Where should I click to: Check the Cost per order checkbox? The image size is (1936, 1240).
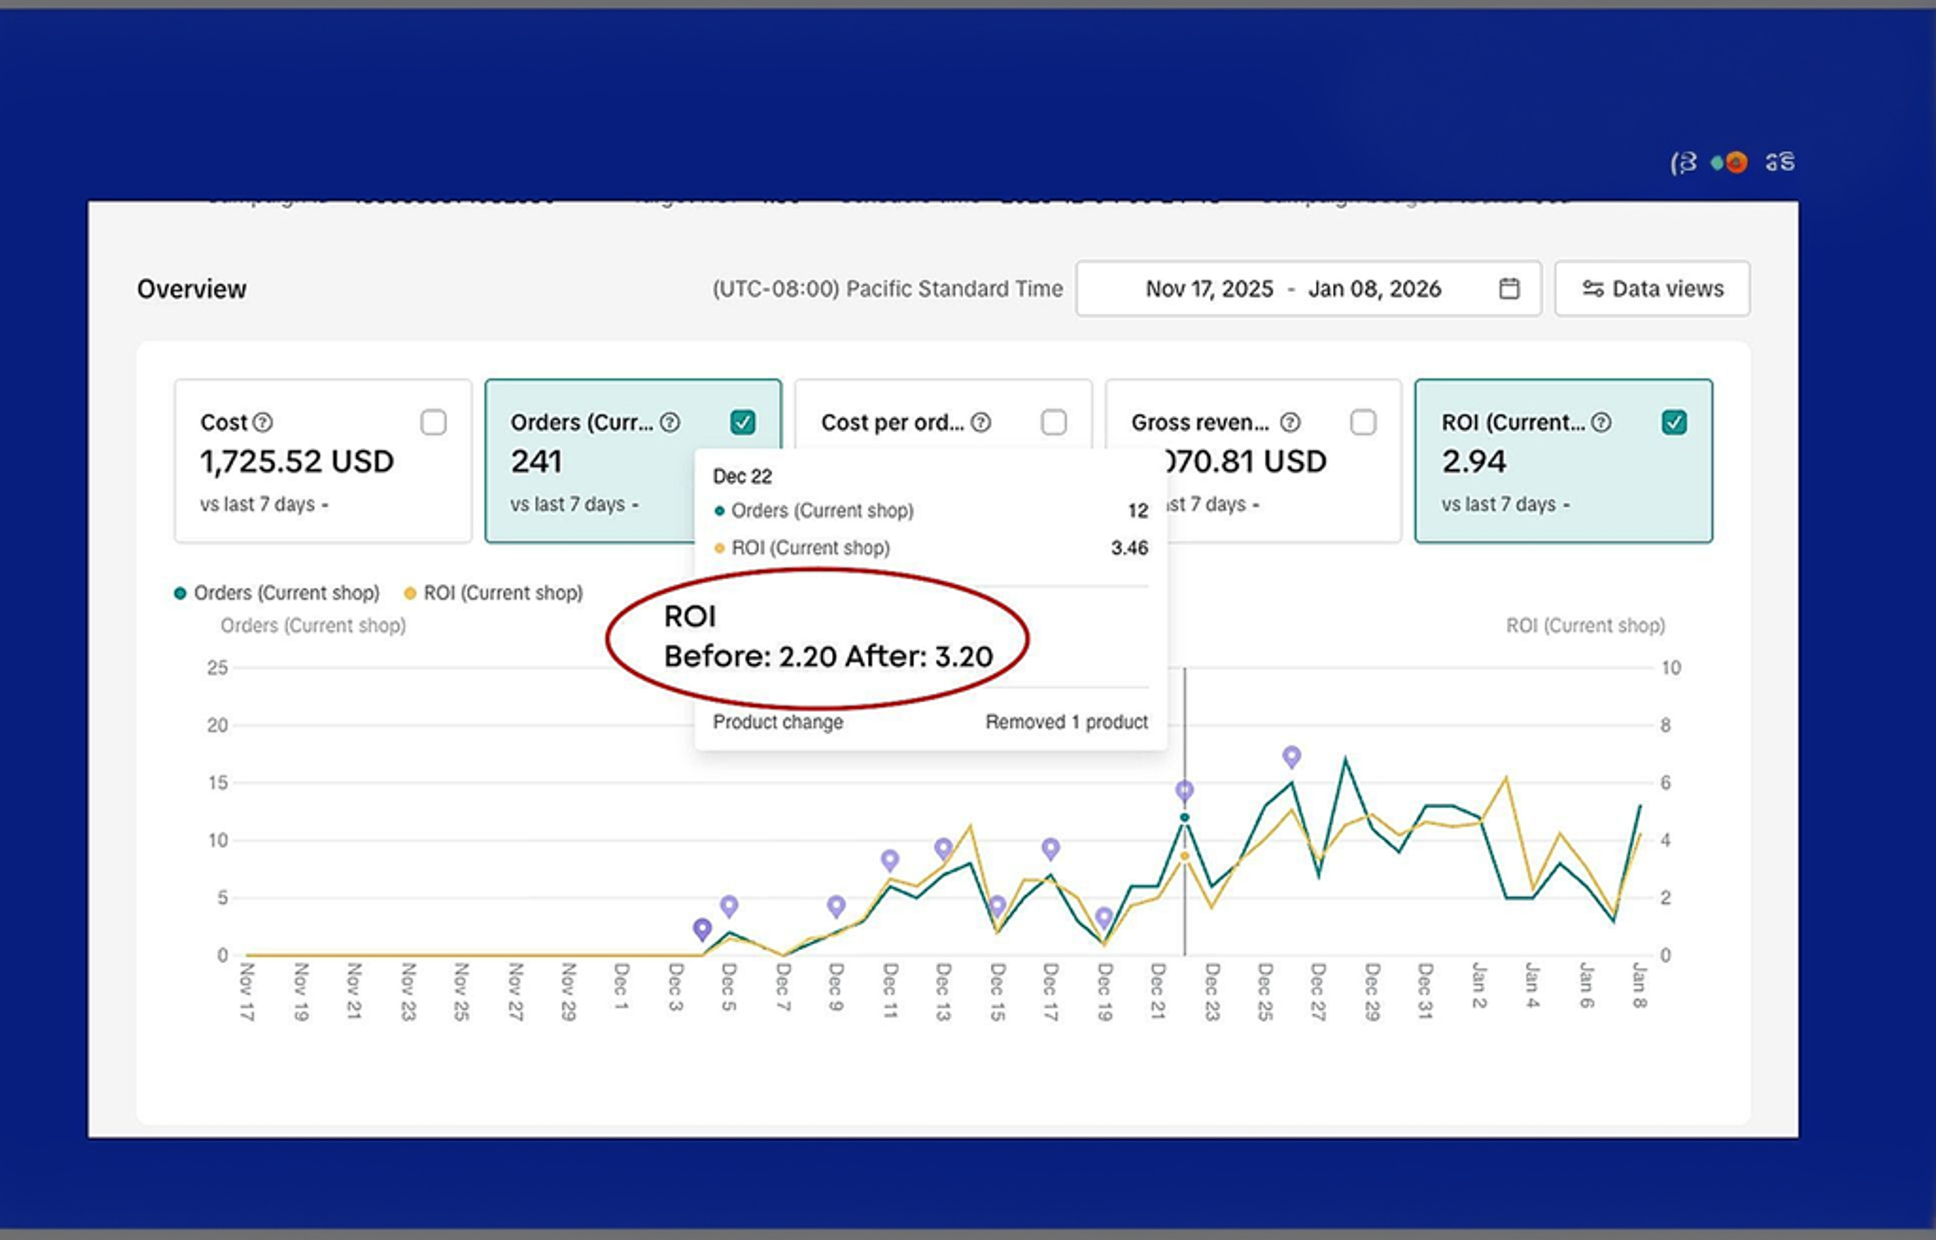coord(1053,422)
